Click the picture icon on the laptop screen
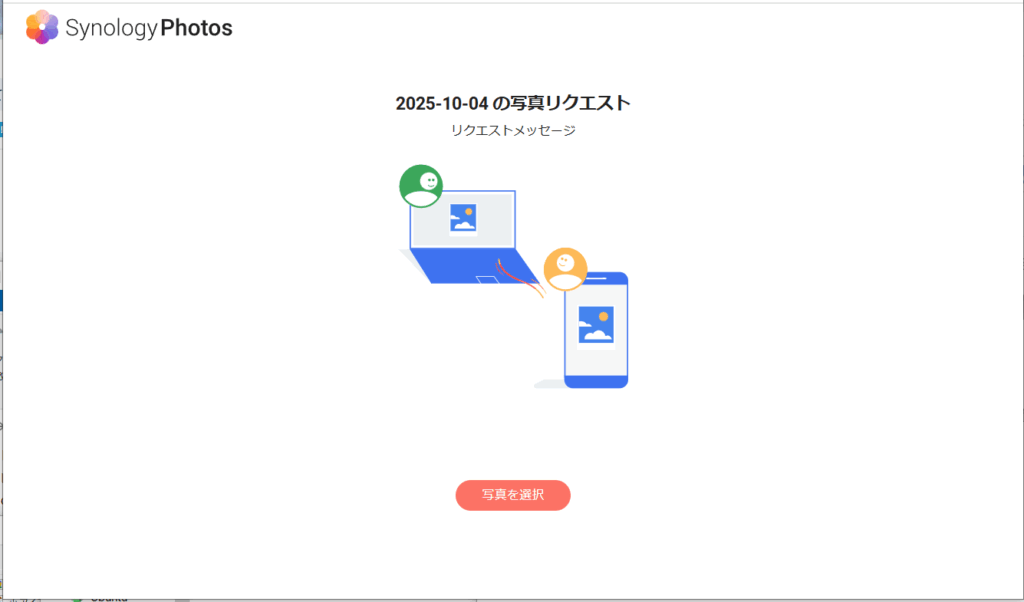Viewport: 1024px width, 602px height. 463,218
